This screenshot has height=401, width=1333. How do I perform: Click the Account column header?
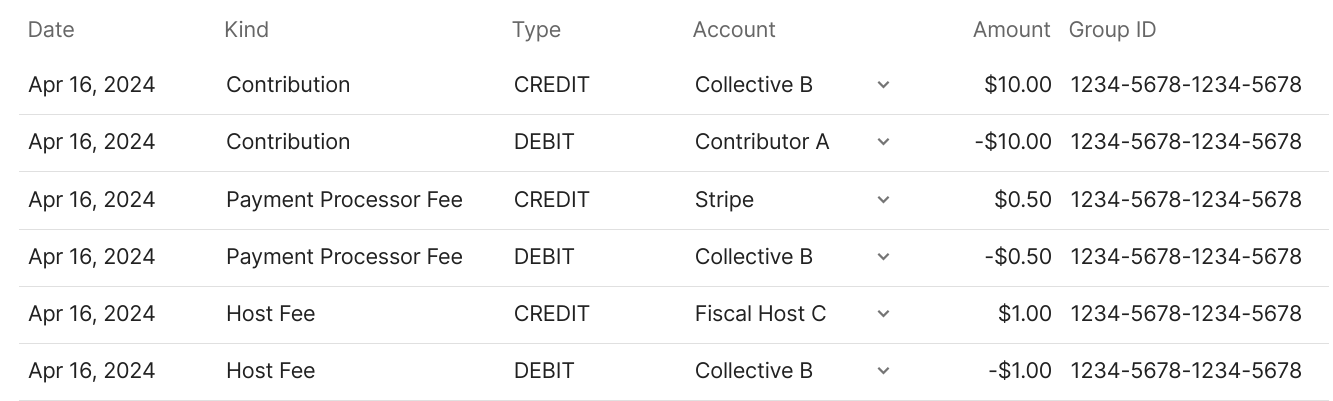[x=734, y=30]
